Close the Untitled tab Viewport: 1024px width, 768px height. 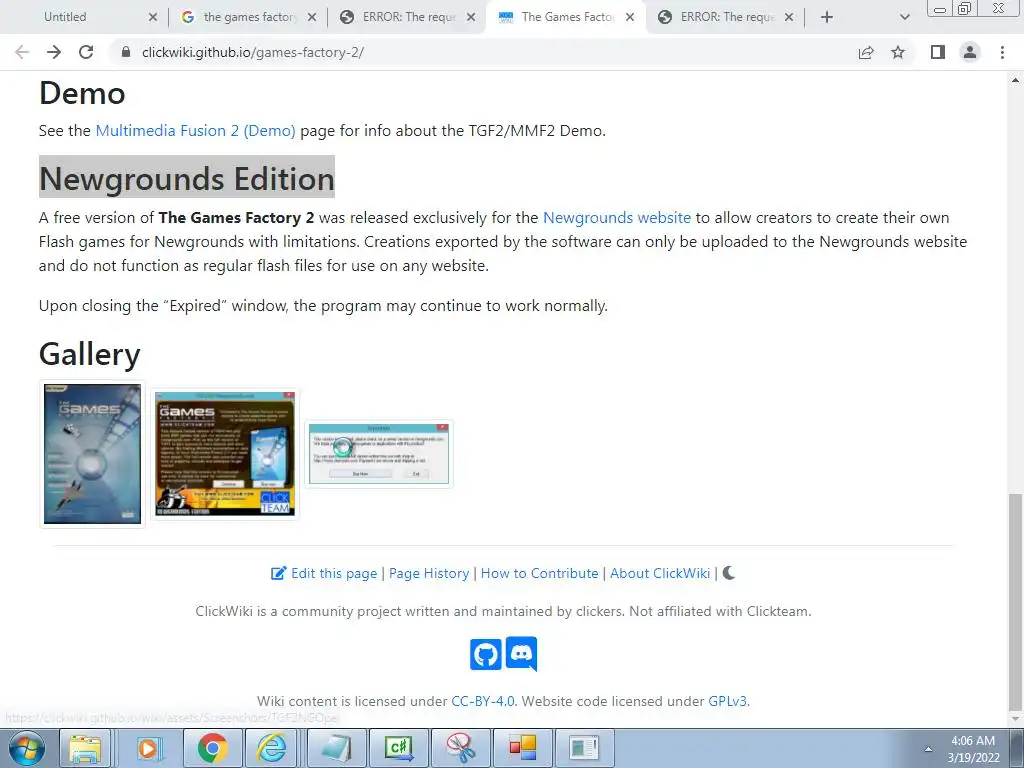click(153, 17)
